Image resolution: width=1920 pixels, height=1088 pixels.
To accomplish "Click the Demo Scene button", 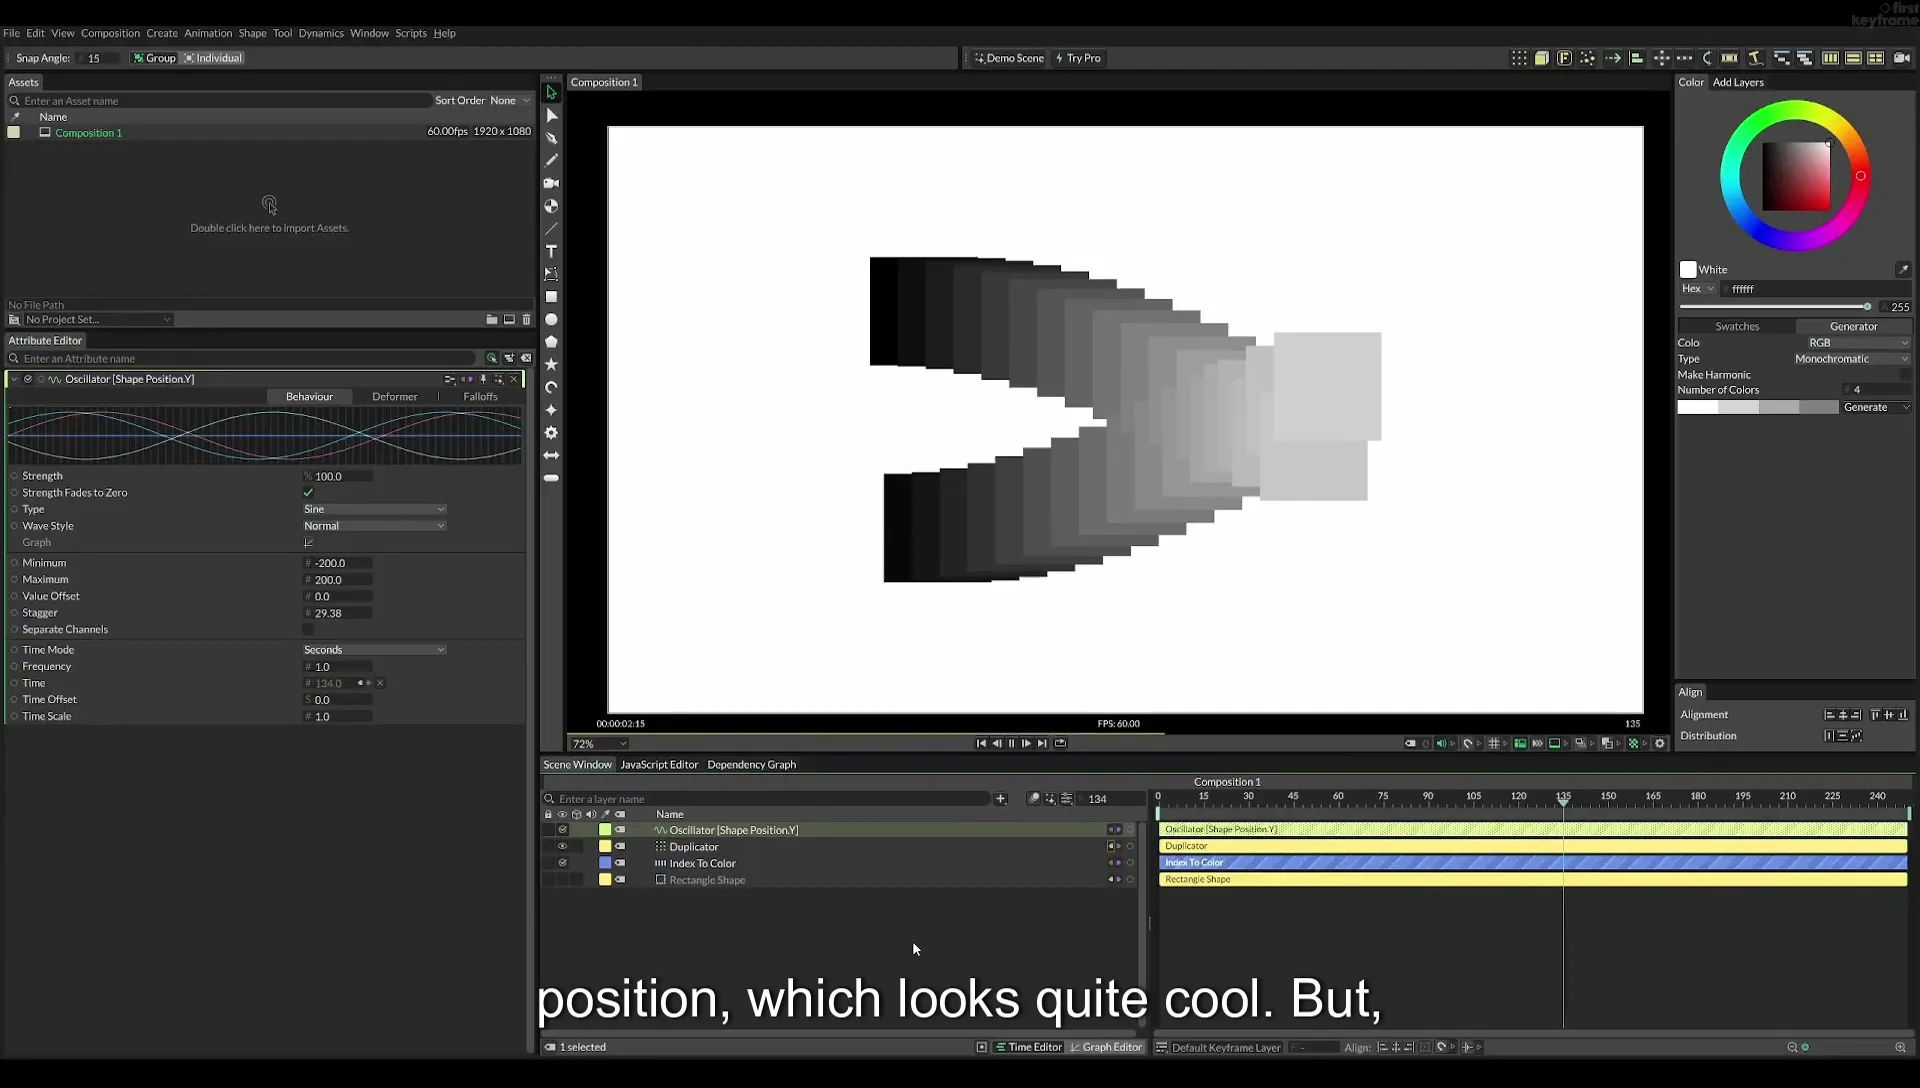I will (x=1009, y=58).
